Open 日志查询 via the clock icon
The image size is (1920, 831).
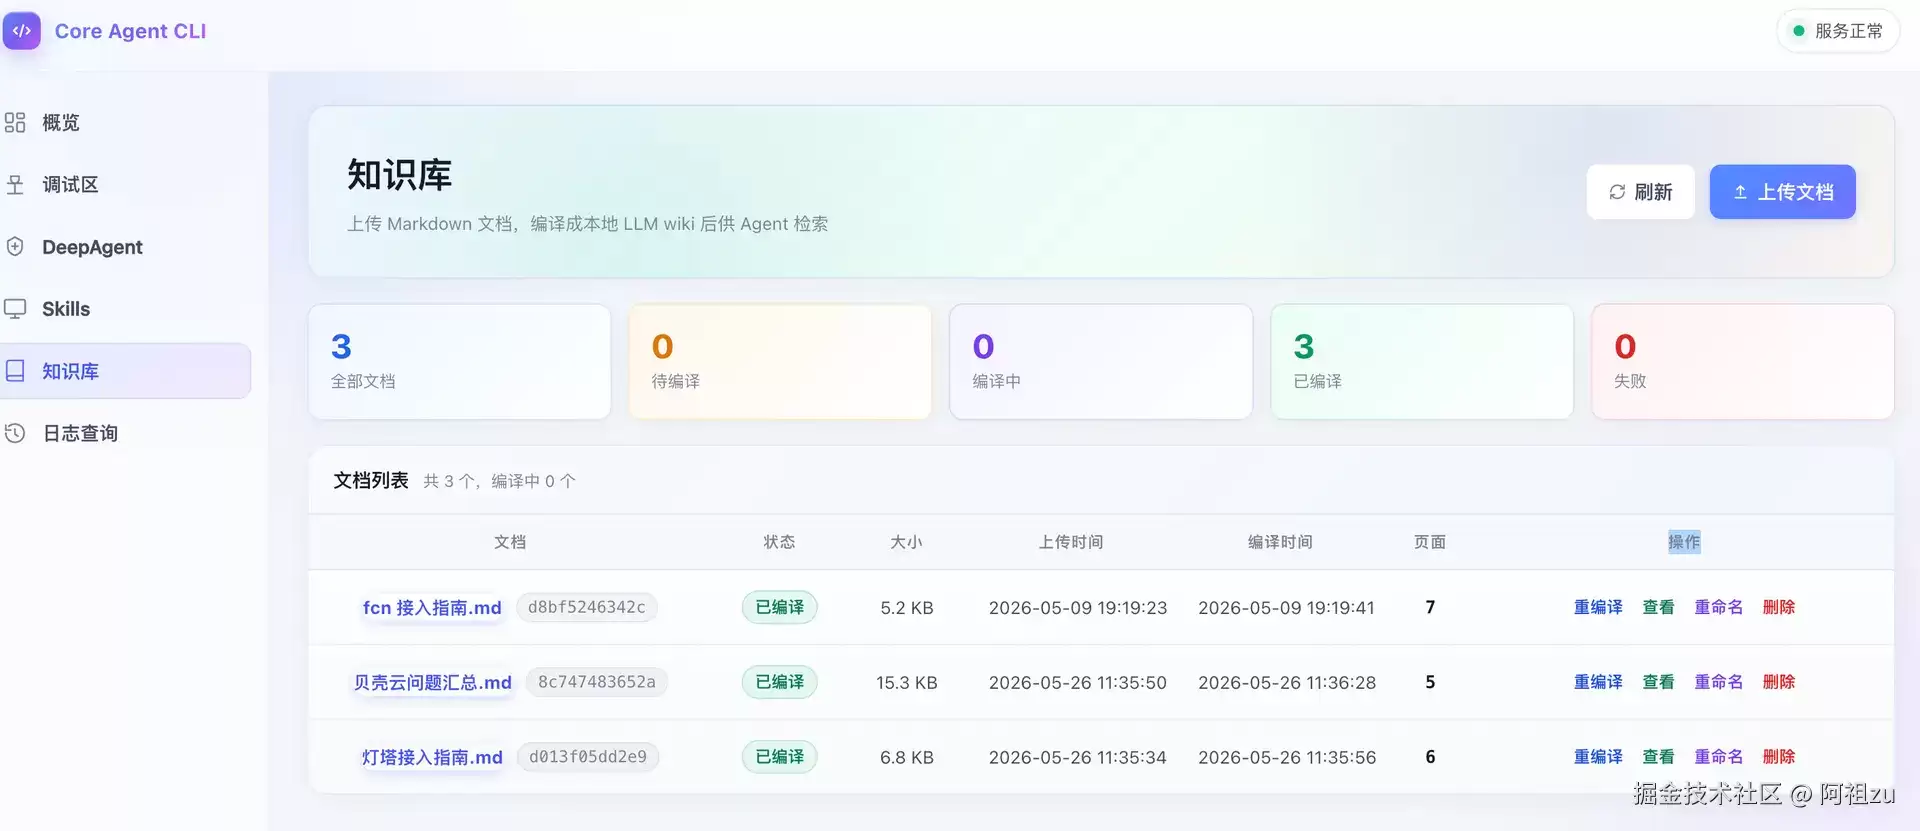tap(15, 433)
